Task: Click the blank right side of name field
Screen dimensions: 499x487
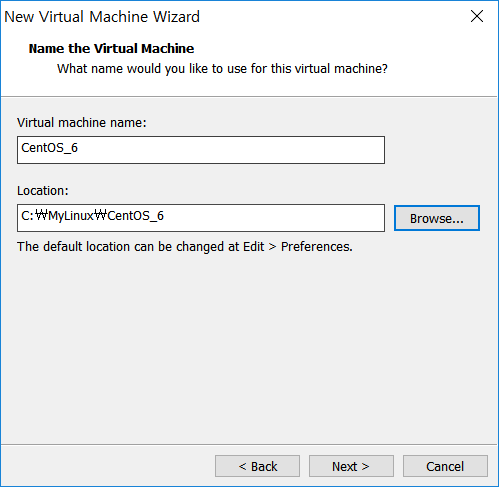Action: (x=300, y=150)
